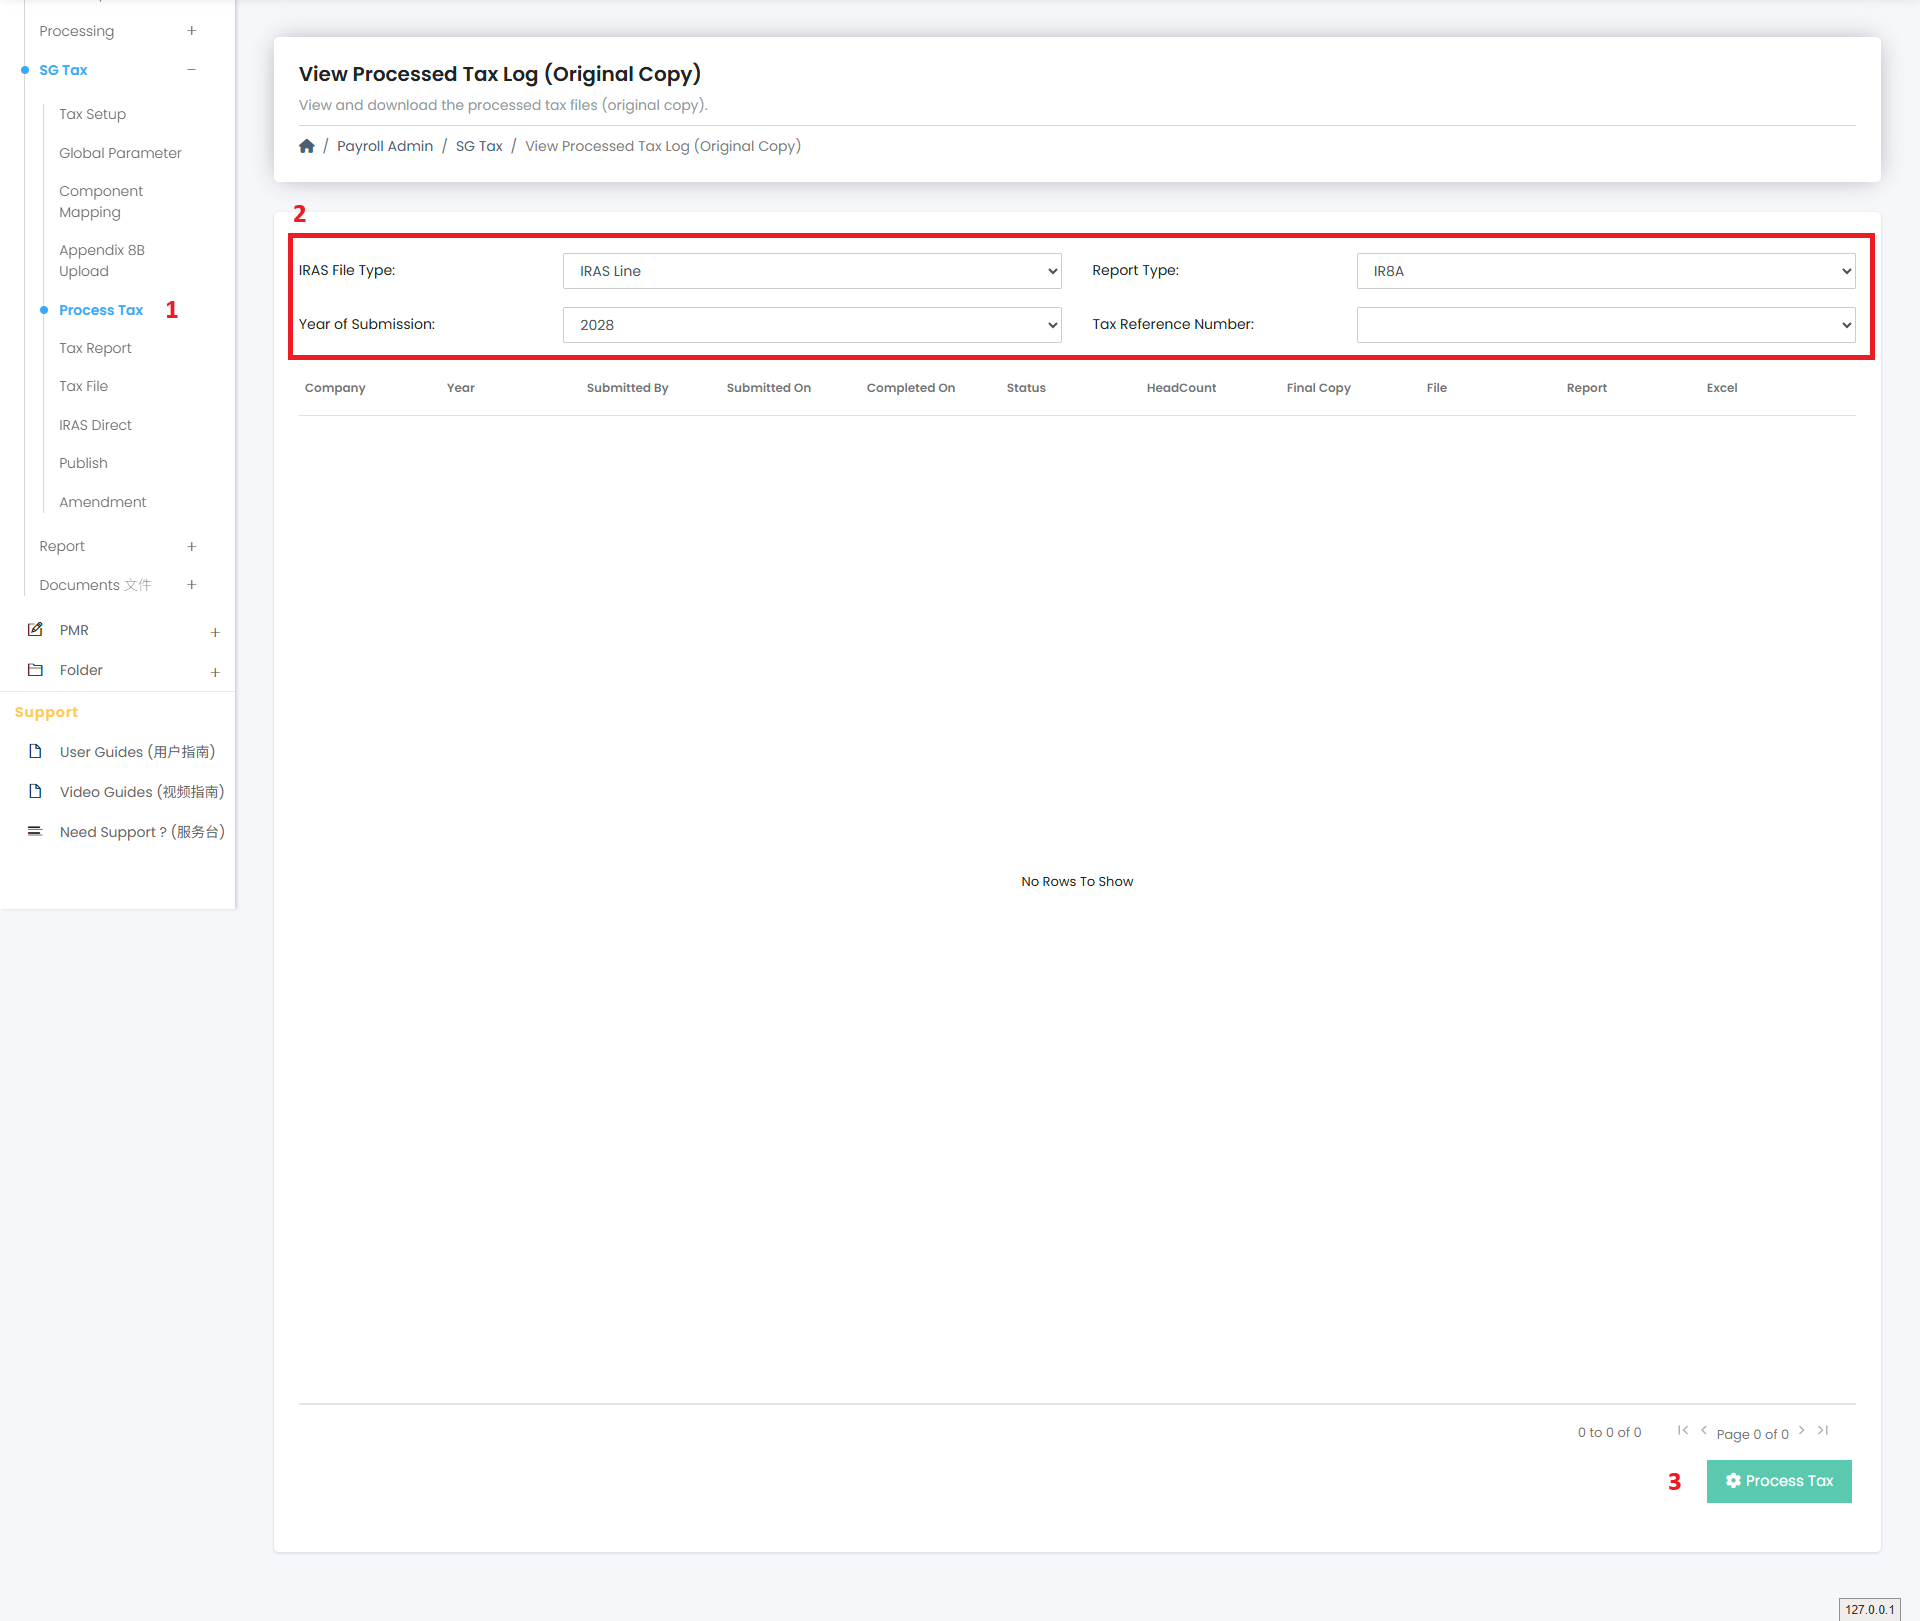
Task: Open the Year of Submission dropdown
Action: pyautogui.click(x=811, y=325)
